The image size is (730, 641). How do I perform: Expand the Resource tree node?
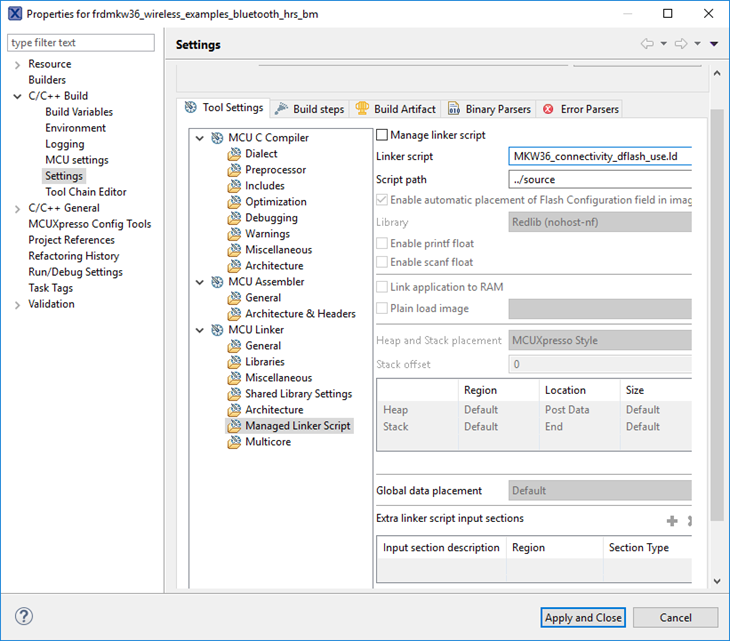pyautogui.click(x=17, y=64)
